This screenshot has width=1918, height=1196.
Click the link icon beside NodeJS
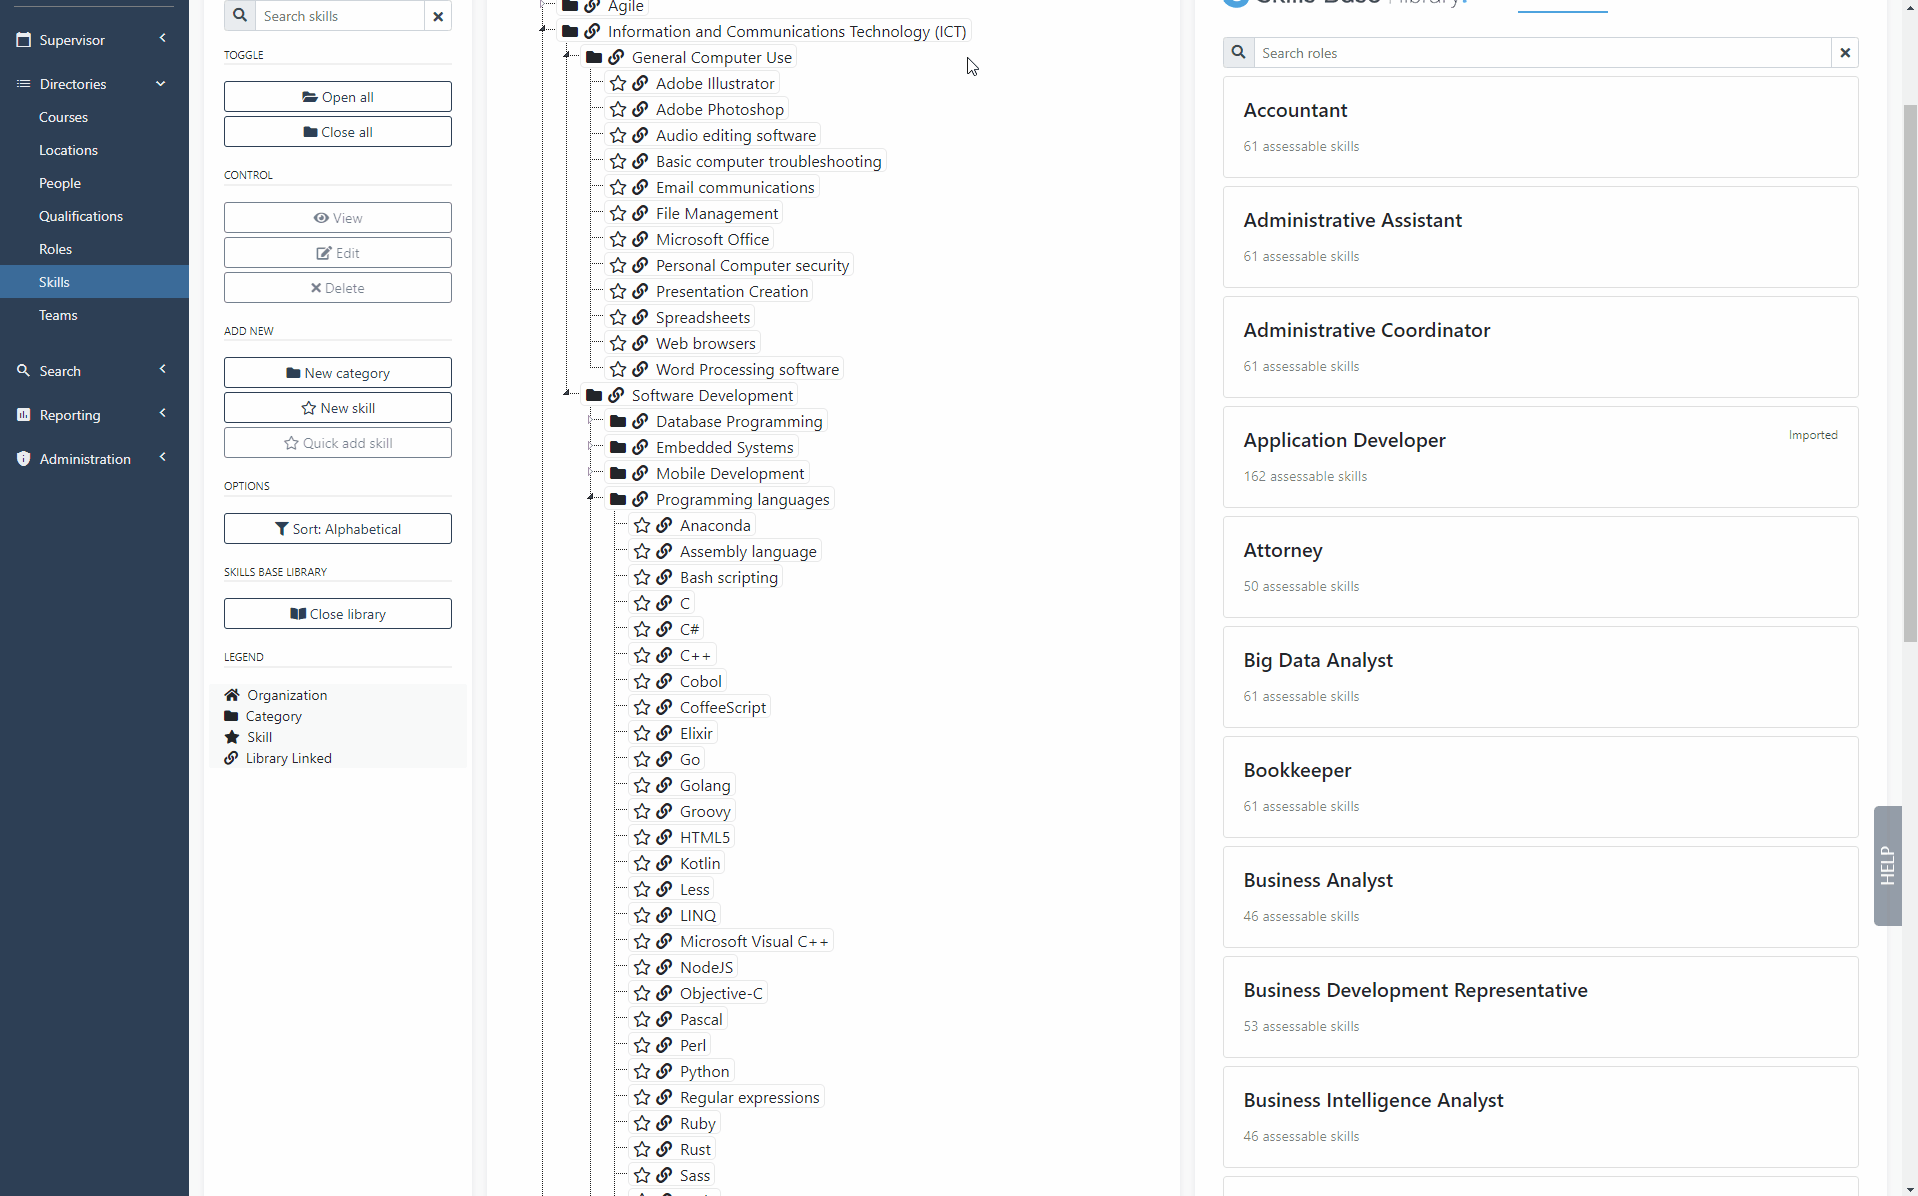click(665, 967)
